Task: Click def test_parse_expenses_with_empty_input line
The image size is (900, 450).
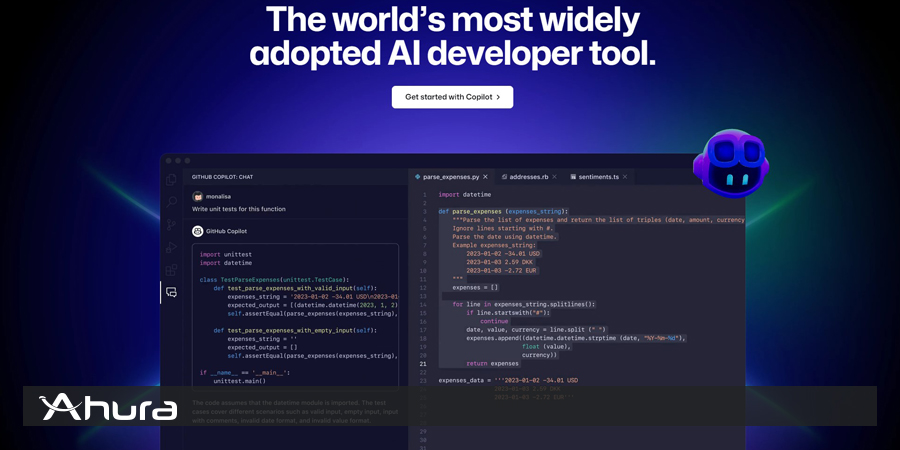Action: (x=295, y=331)
